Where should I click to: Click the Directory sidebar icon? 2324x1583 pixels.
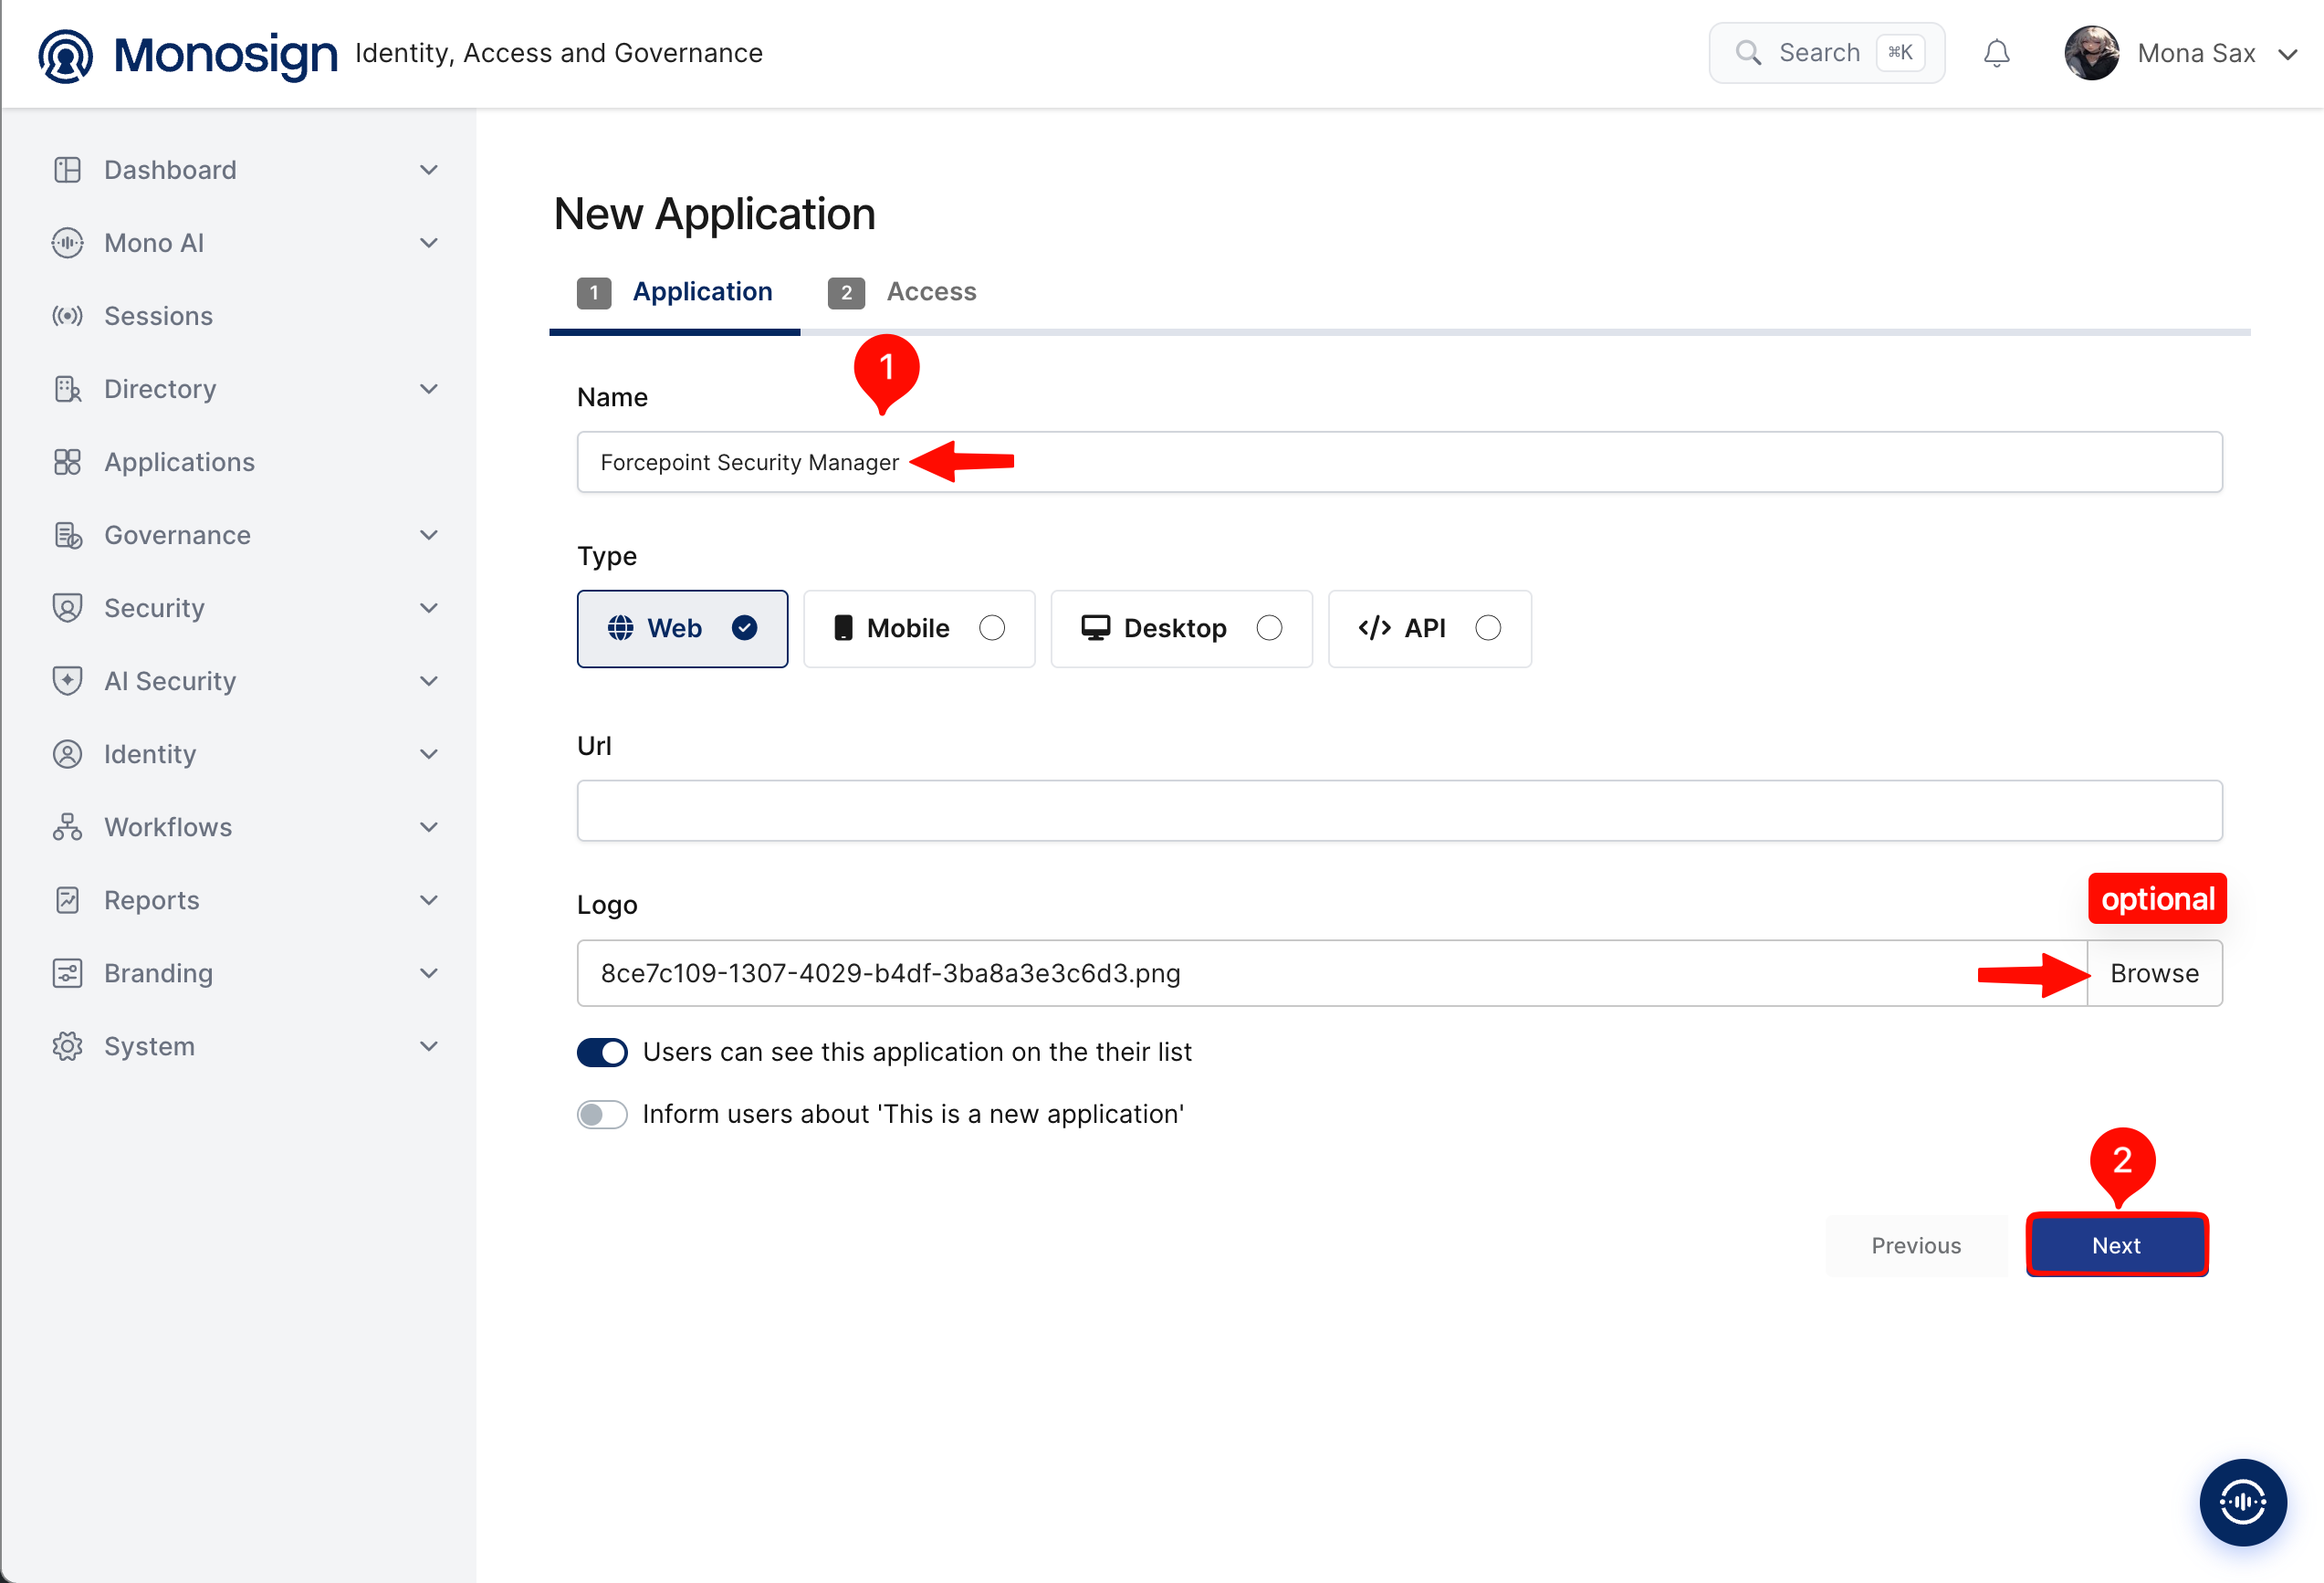click(67, 389)
